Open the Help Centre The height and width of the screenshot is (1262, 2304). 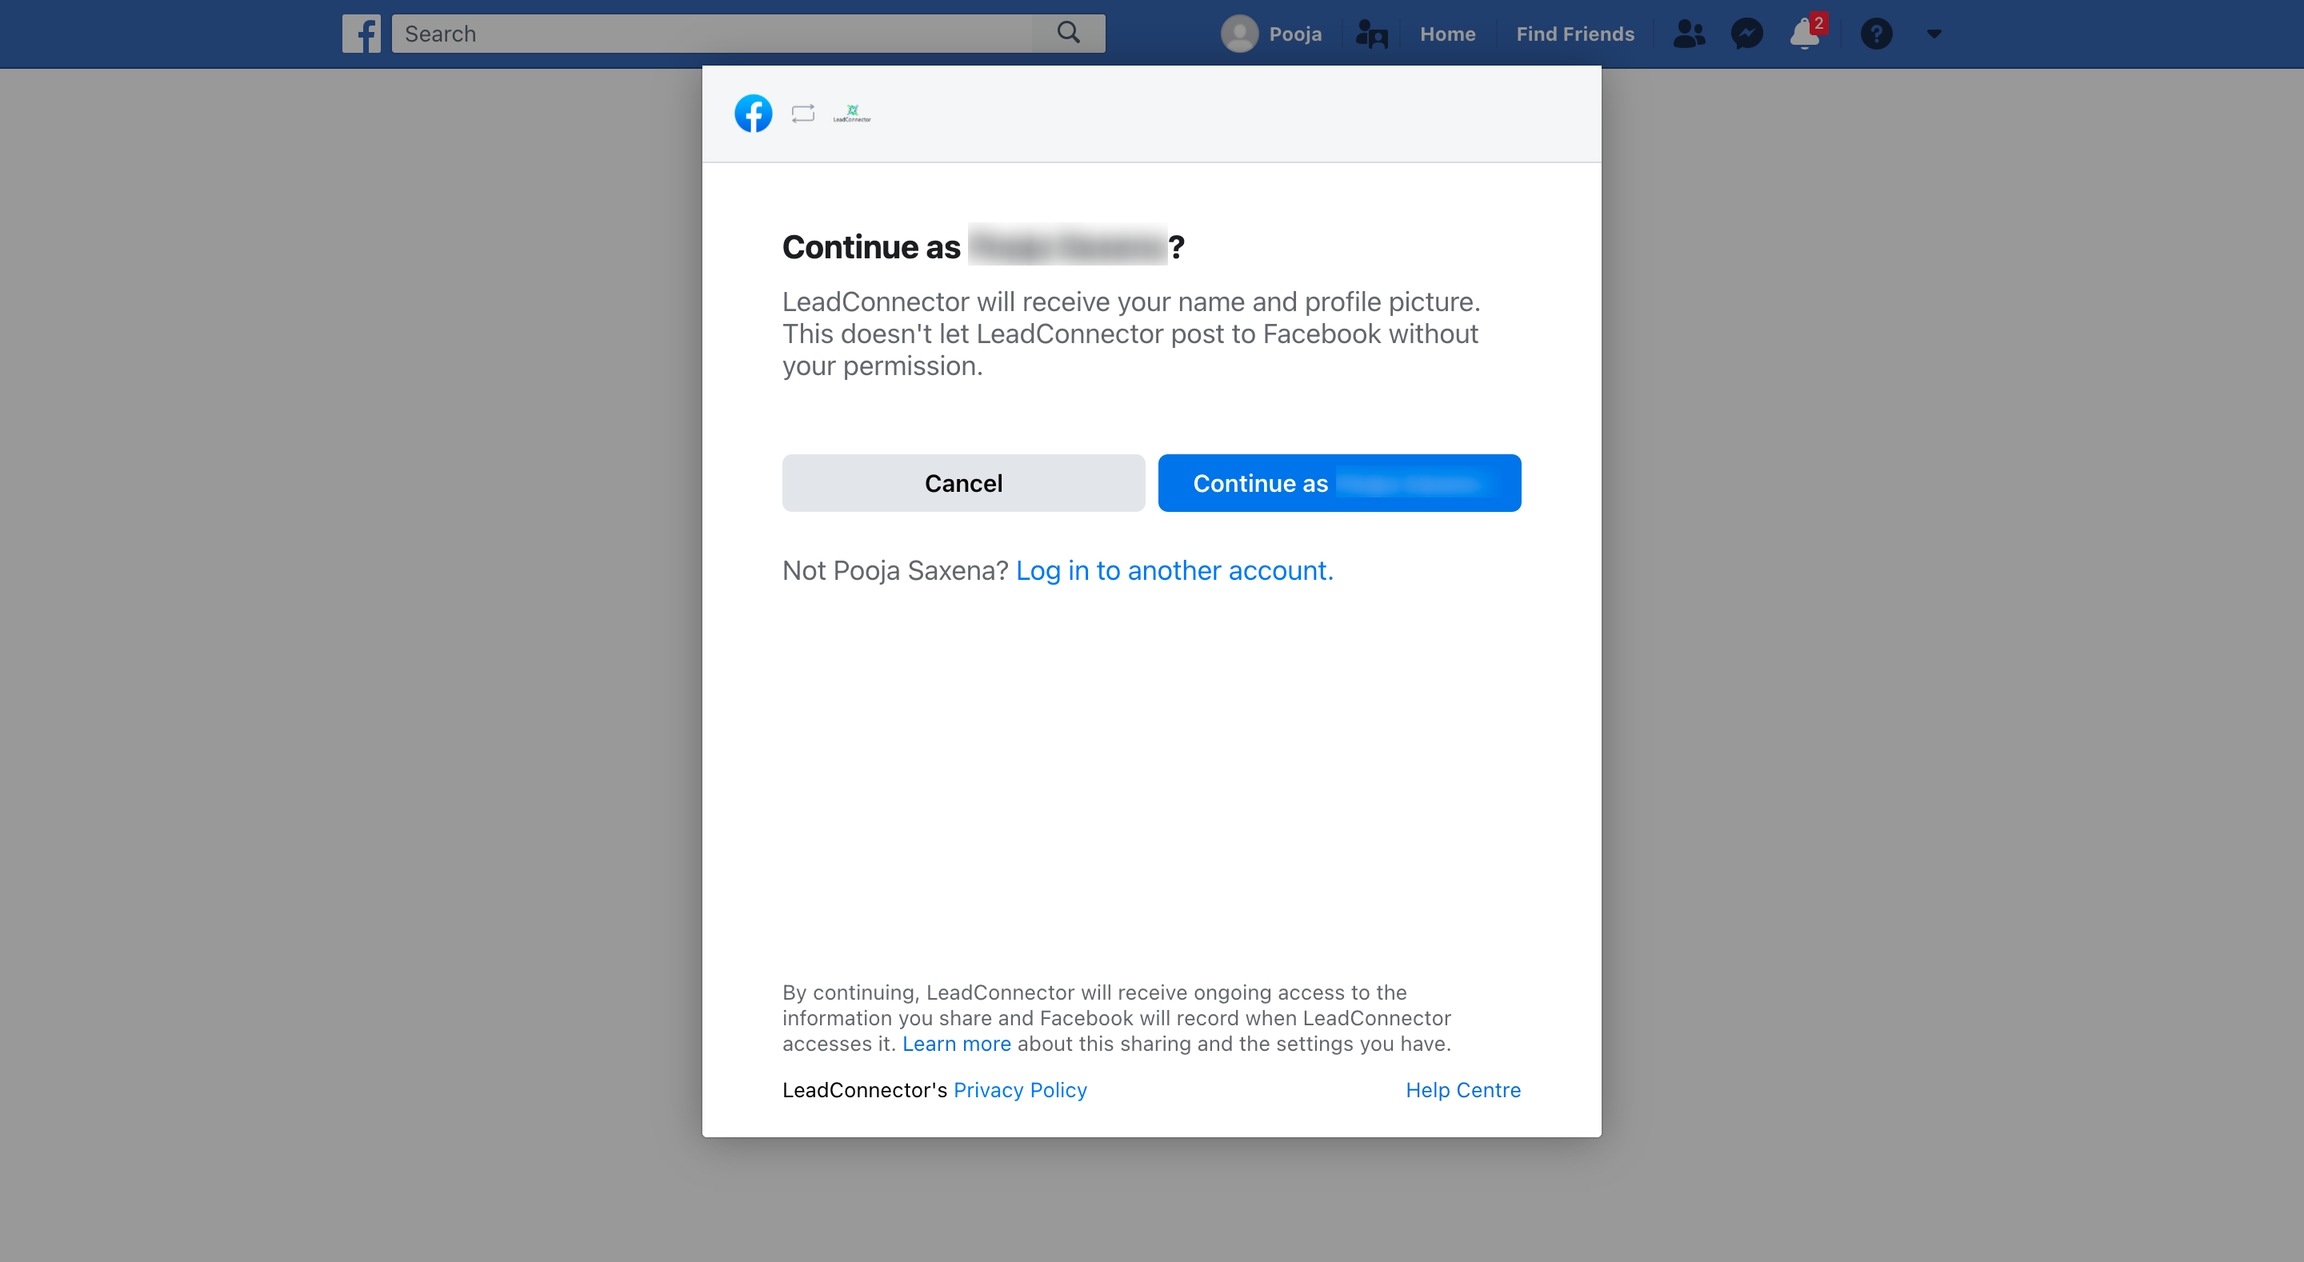coord(1462,1090)
